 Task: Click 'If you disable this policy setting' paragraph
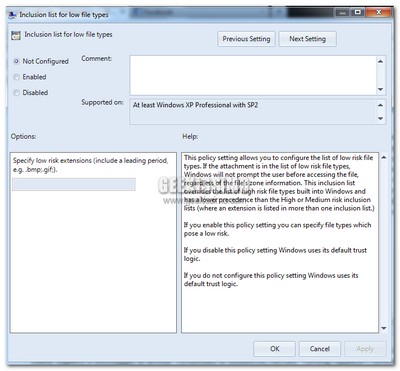coord(275,254)
